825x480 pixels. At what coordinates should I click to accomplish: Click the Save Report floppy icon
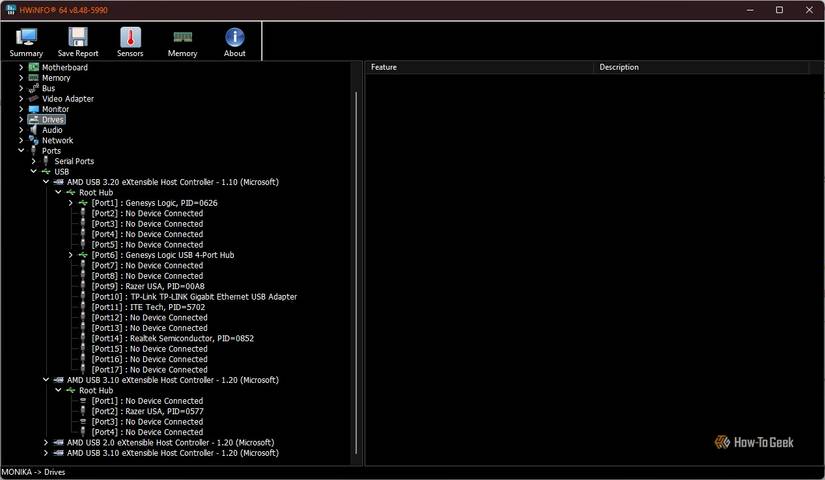[77, 37]
